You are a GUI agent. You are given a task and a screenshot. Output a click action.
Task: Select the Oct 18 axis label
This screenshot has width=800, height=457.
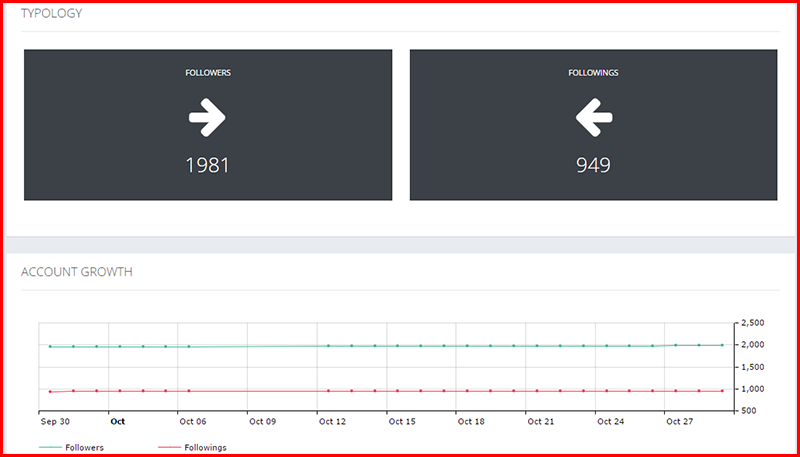coord(471,422)
